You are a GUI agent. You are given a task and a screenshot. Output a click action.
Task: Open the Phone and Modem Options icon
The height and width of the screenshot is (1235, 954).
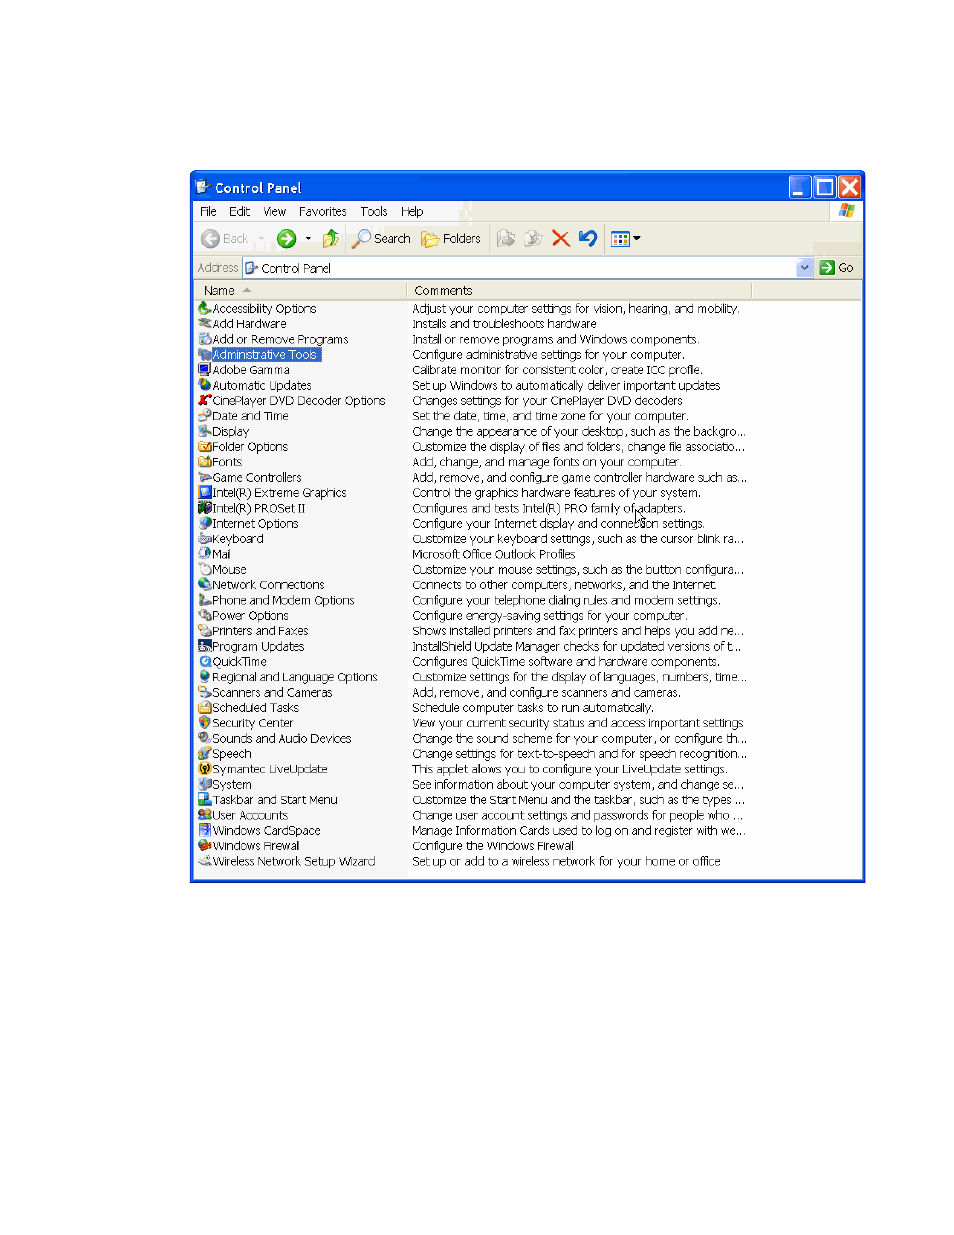pyautogui.click(x=205, y=600)
